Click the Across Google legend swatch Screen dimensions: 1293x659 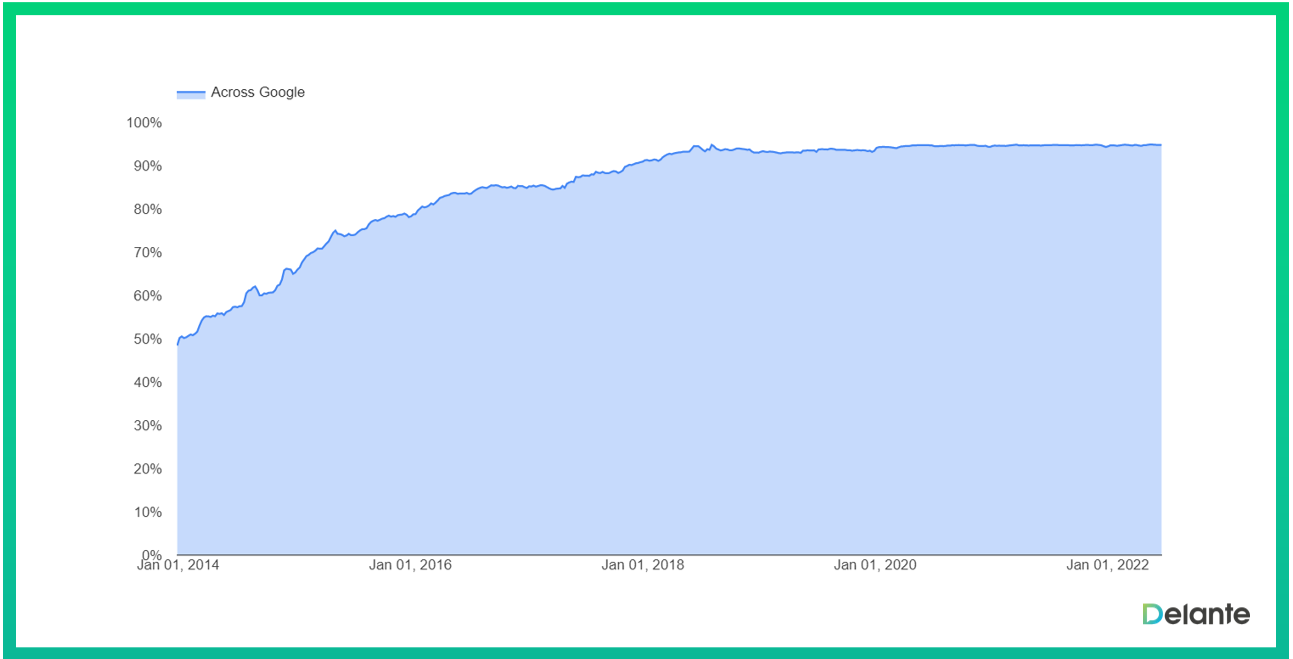pyautogui.click(x=190, y=93)
